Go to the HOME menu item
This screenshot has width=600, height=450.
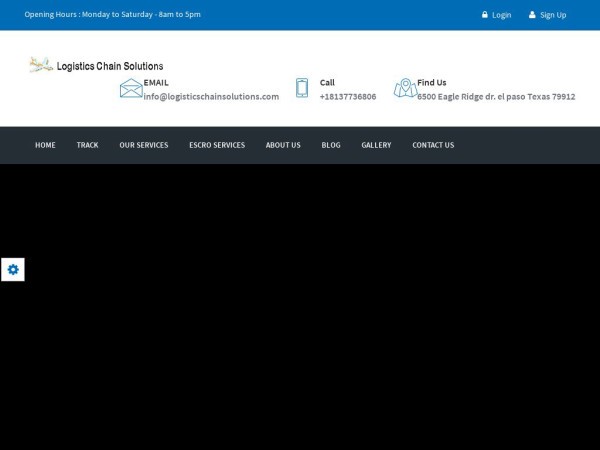point(45,145)
